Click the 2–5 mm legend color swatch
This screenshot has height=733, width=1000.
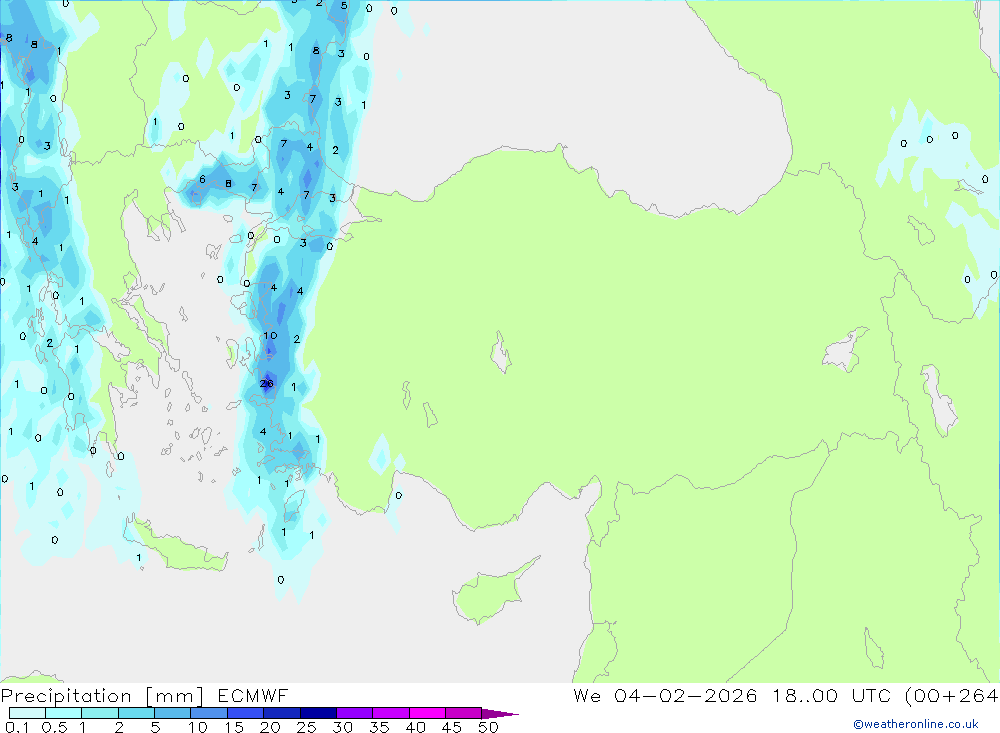coord(136,713)
